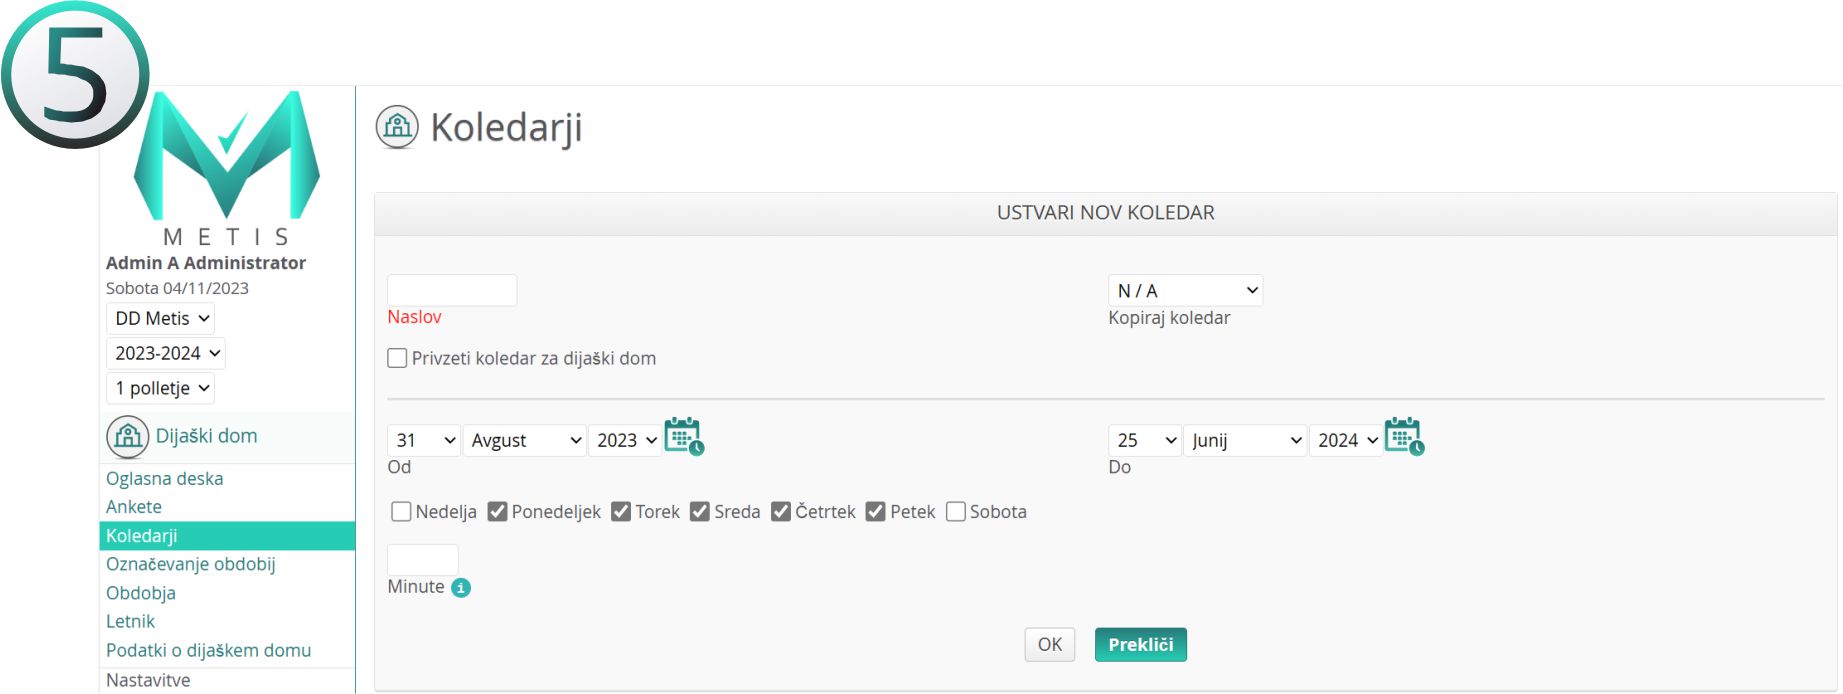
Task: Open the calendar picker for the Od date
Action: click(x=684, y=437)
